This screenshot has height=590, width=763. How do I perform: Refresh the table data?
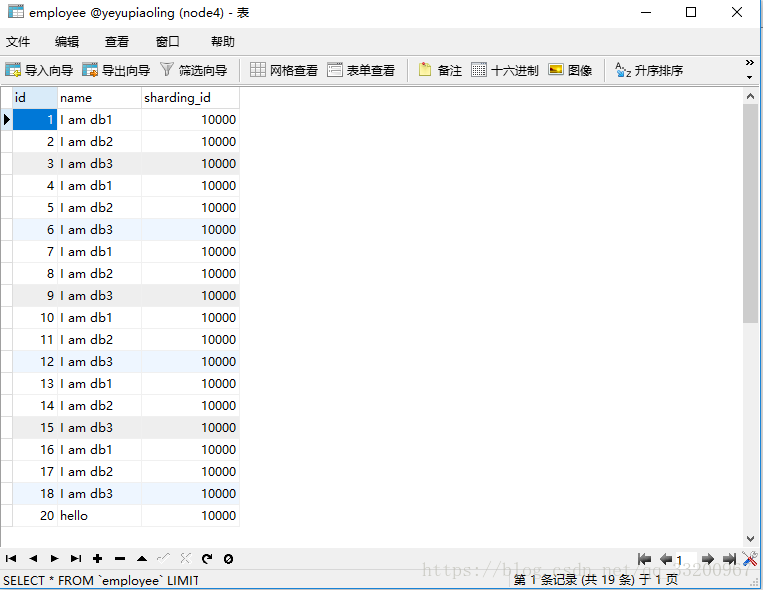pos(207,559)
